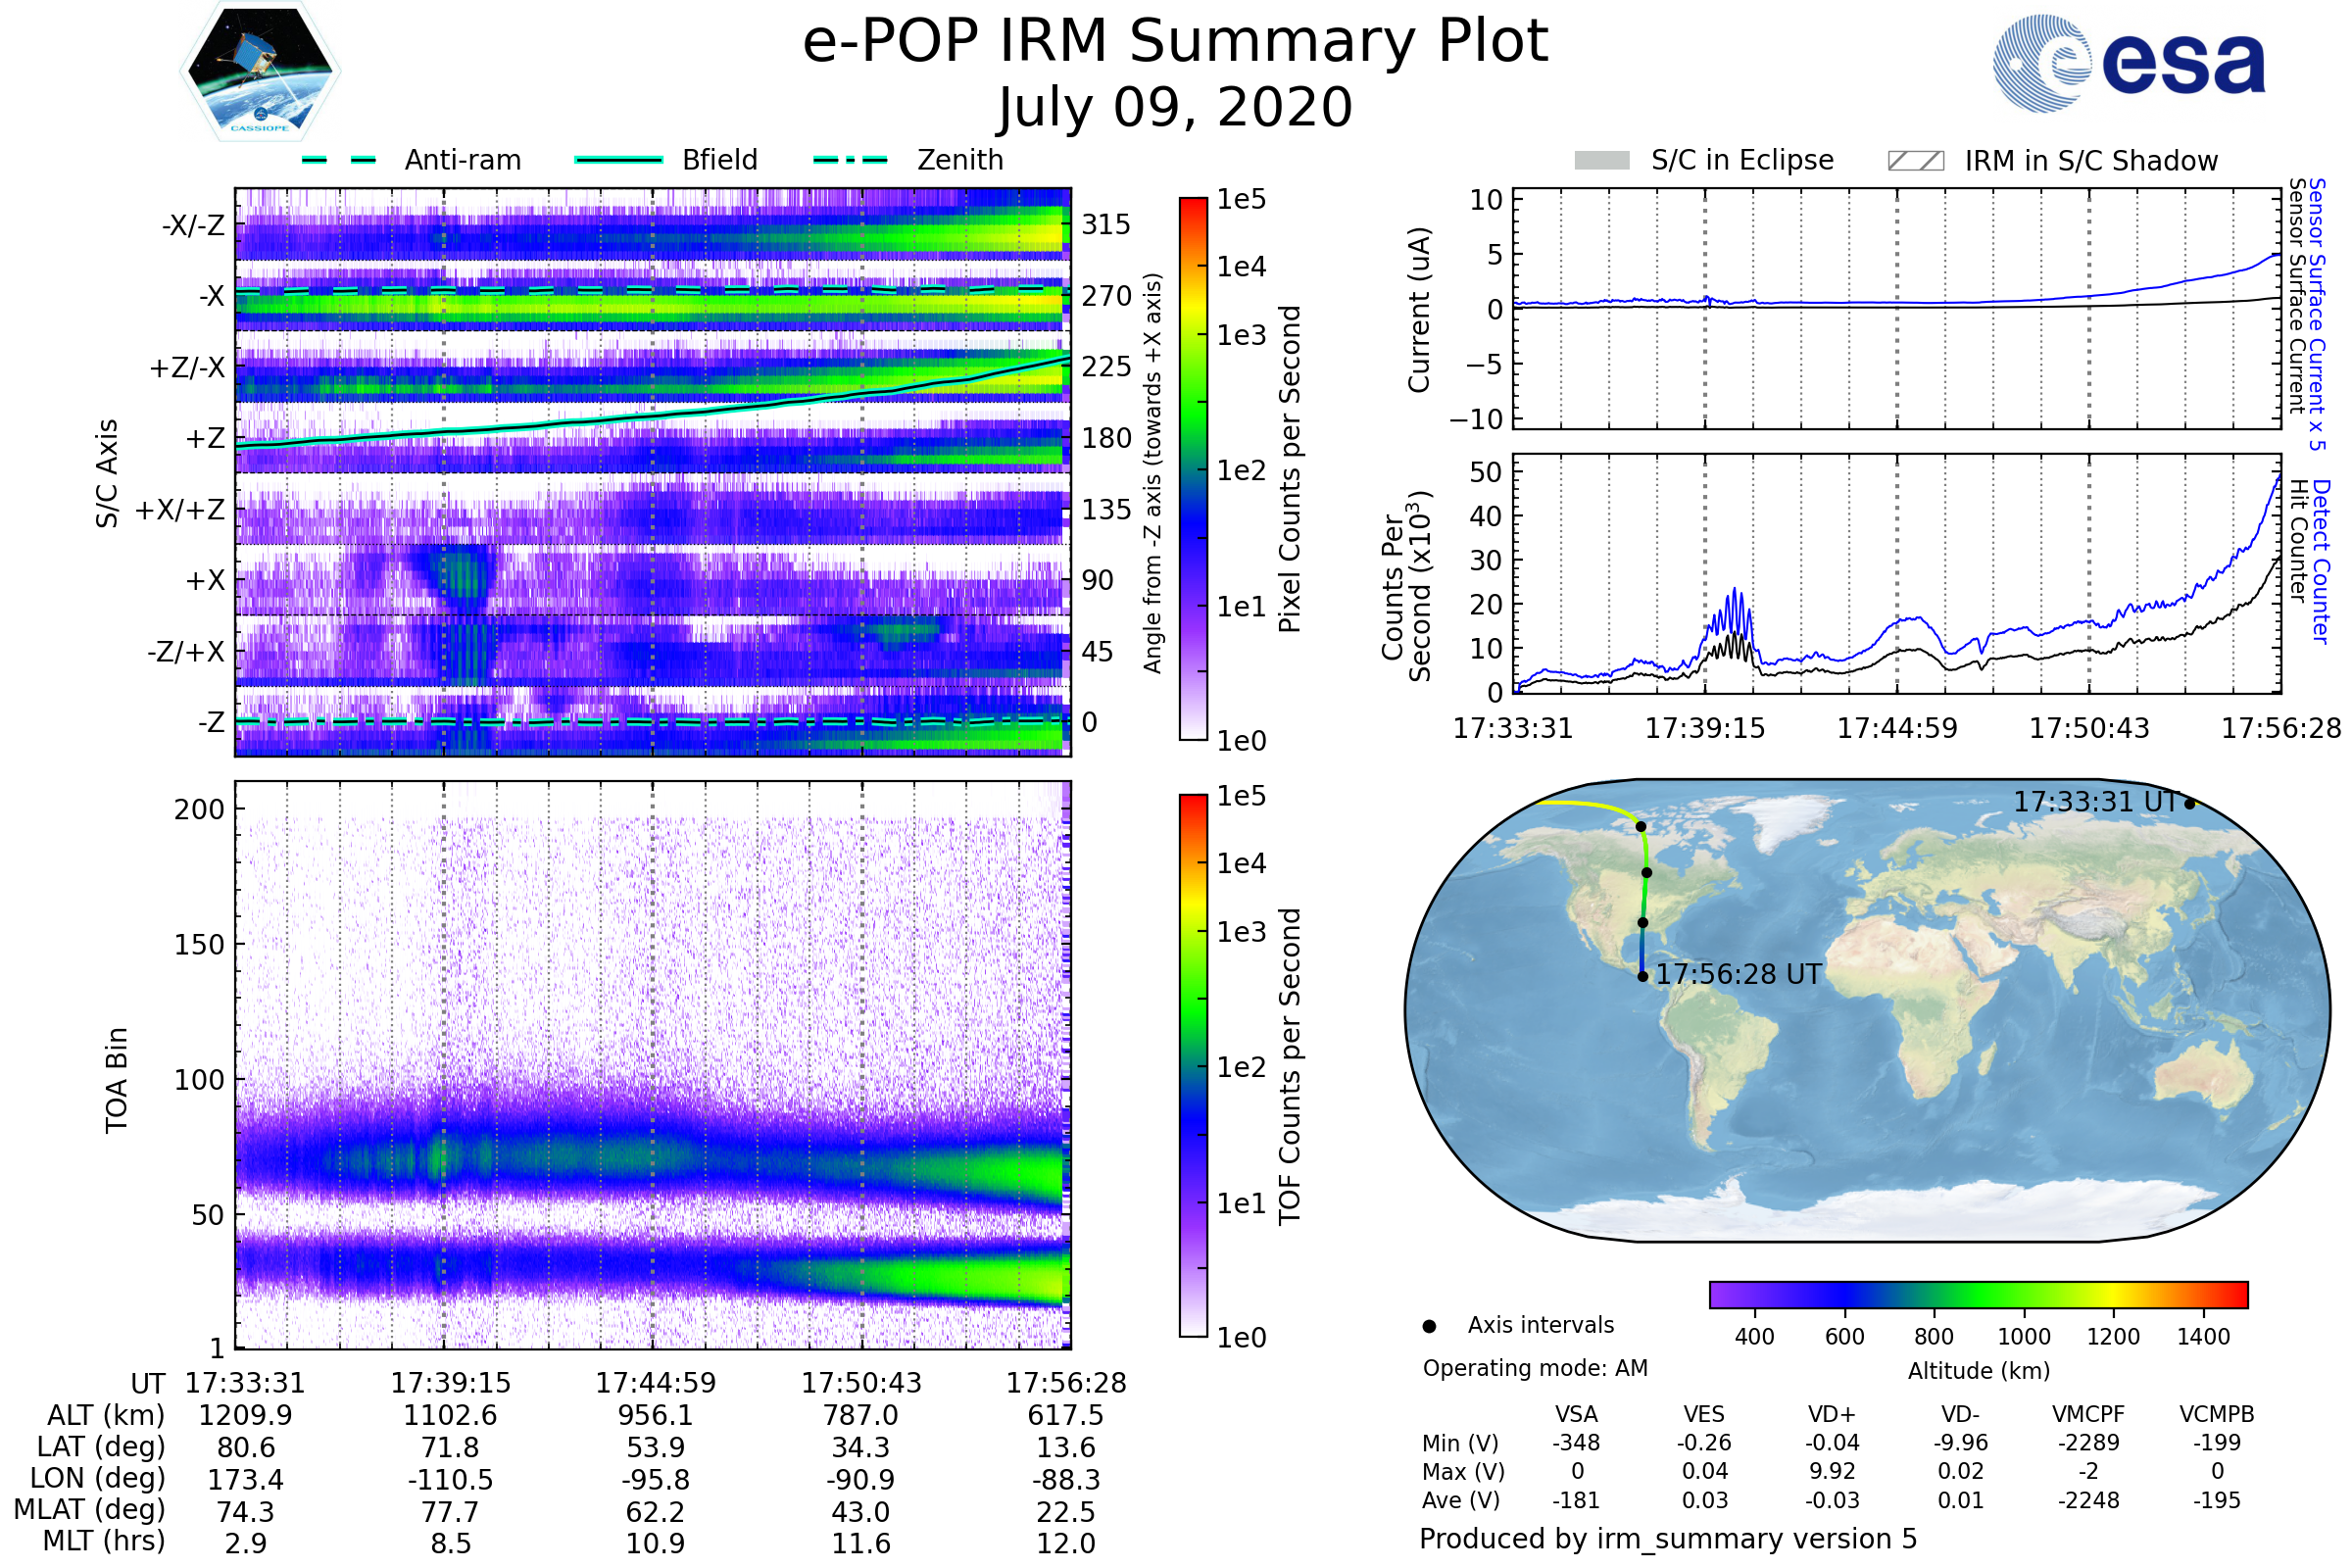Click the Axis intervals black dot marker
This screenshot has width=2352, height=1568.
1429,1326
